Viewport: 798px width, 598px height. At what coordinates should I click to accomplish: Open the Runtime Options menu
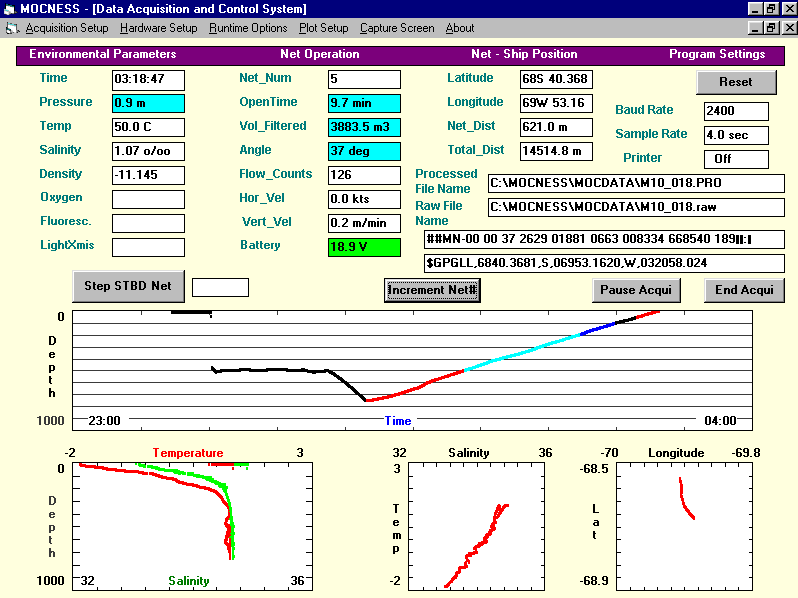click(248, 28)
